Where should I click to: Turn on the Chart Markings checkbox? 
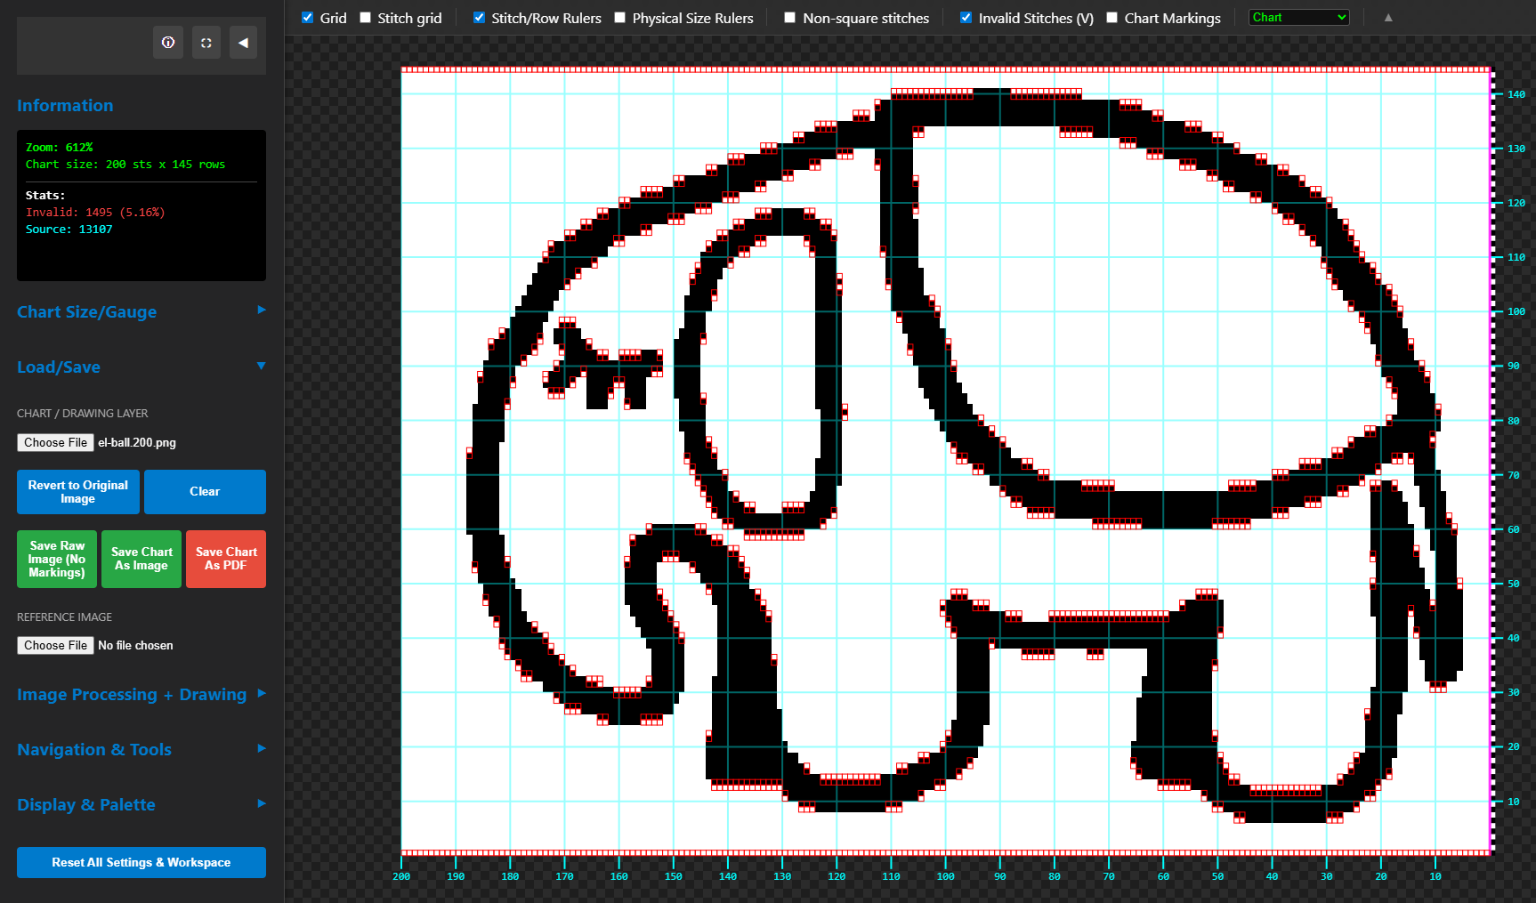(1112, 17)
